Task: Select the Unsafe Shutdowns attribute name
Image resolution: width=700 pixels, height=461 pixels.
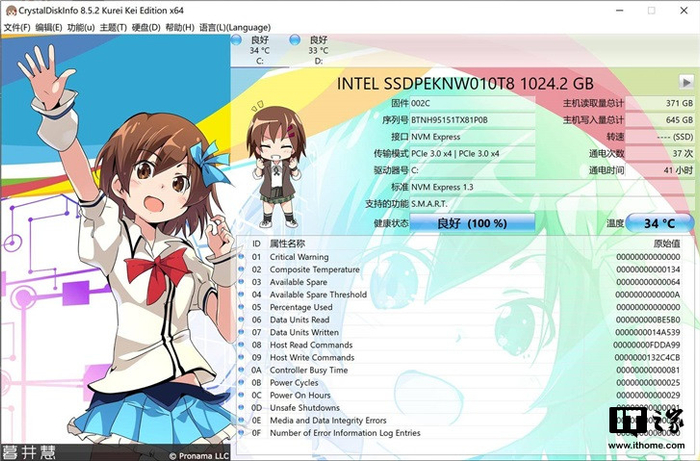Action: point(304,408)
